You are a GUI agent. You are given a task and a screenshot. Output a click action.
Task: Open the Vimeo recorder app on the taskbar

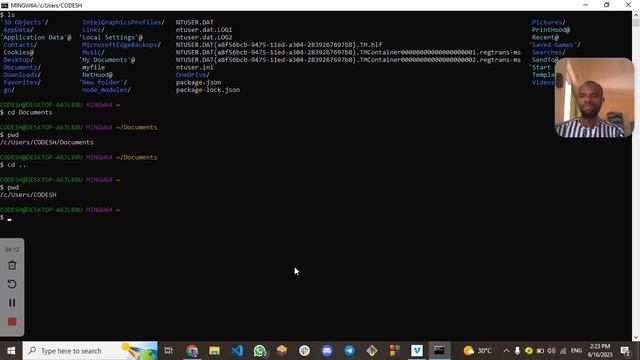click(x=417, y=351)
